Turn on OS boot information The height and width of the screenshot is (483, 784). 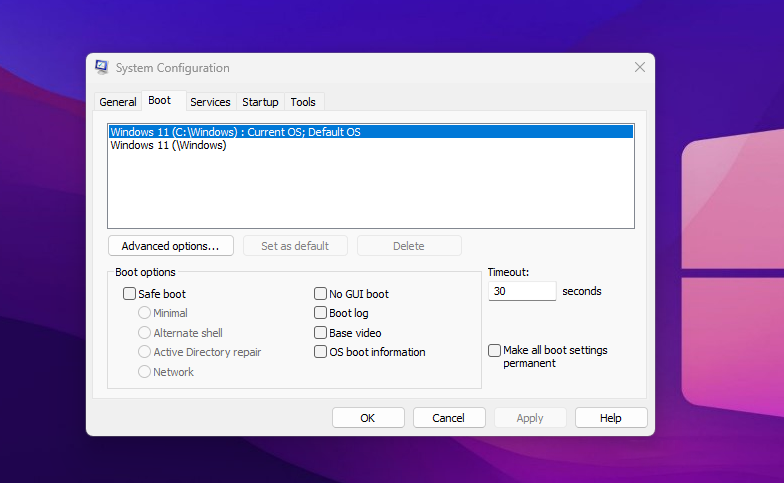(x=321, y=352)
